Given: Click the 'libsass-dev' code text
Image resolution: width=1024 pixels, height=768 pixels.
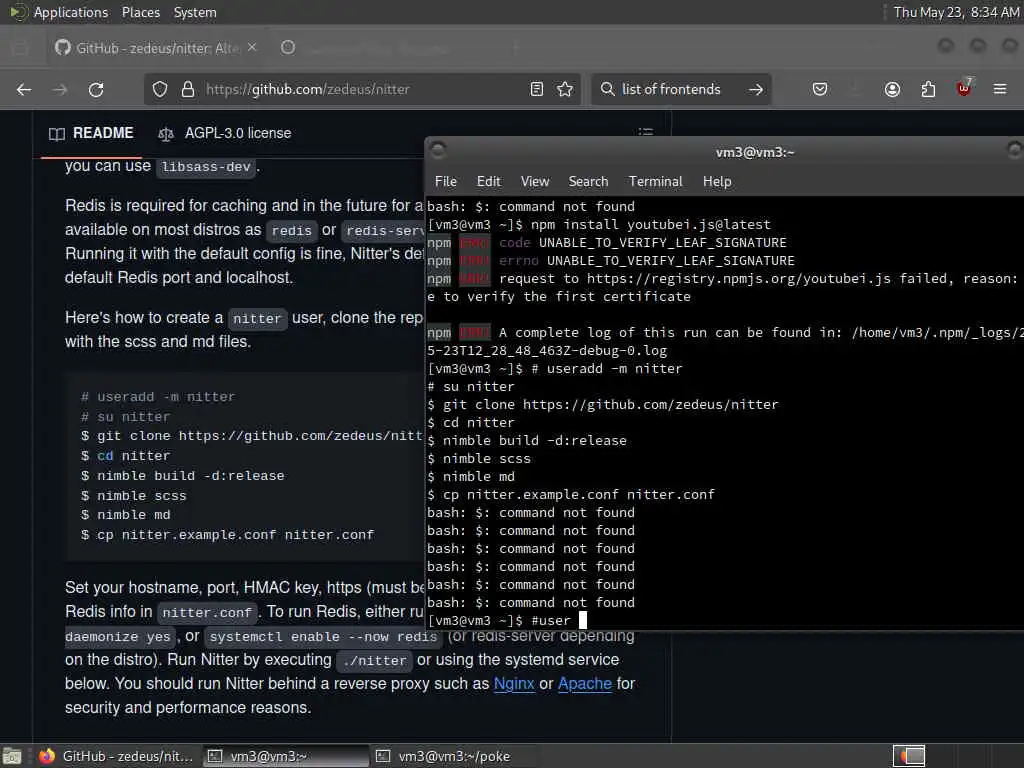Looking at the screenshot, I should (206, 167).
